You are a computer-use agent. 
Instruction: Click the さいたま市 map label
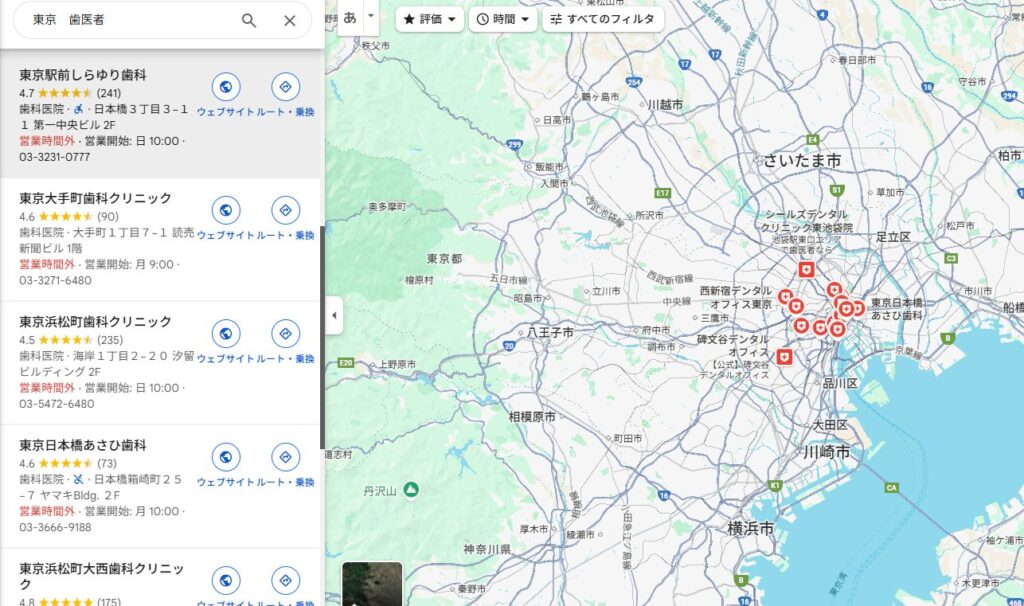click(x=802, y=161)
